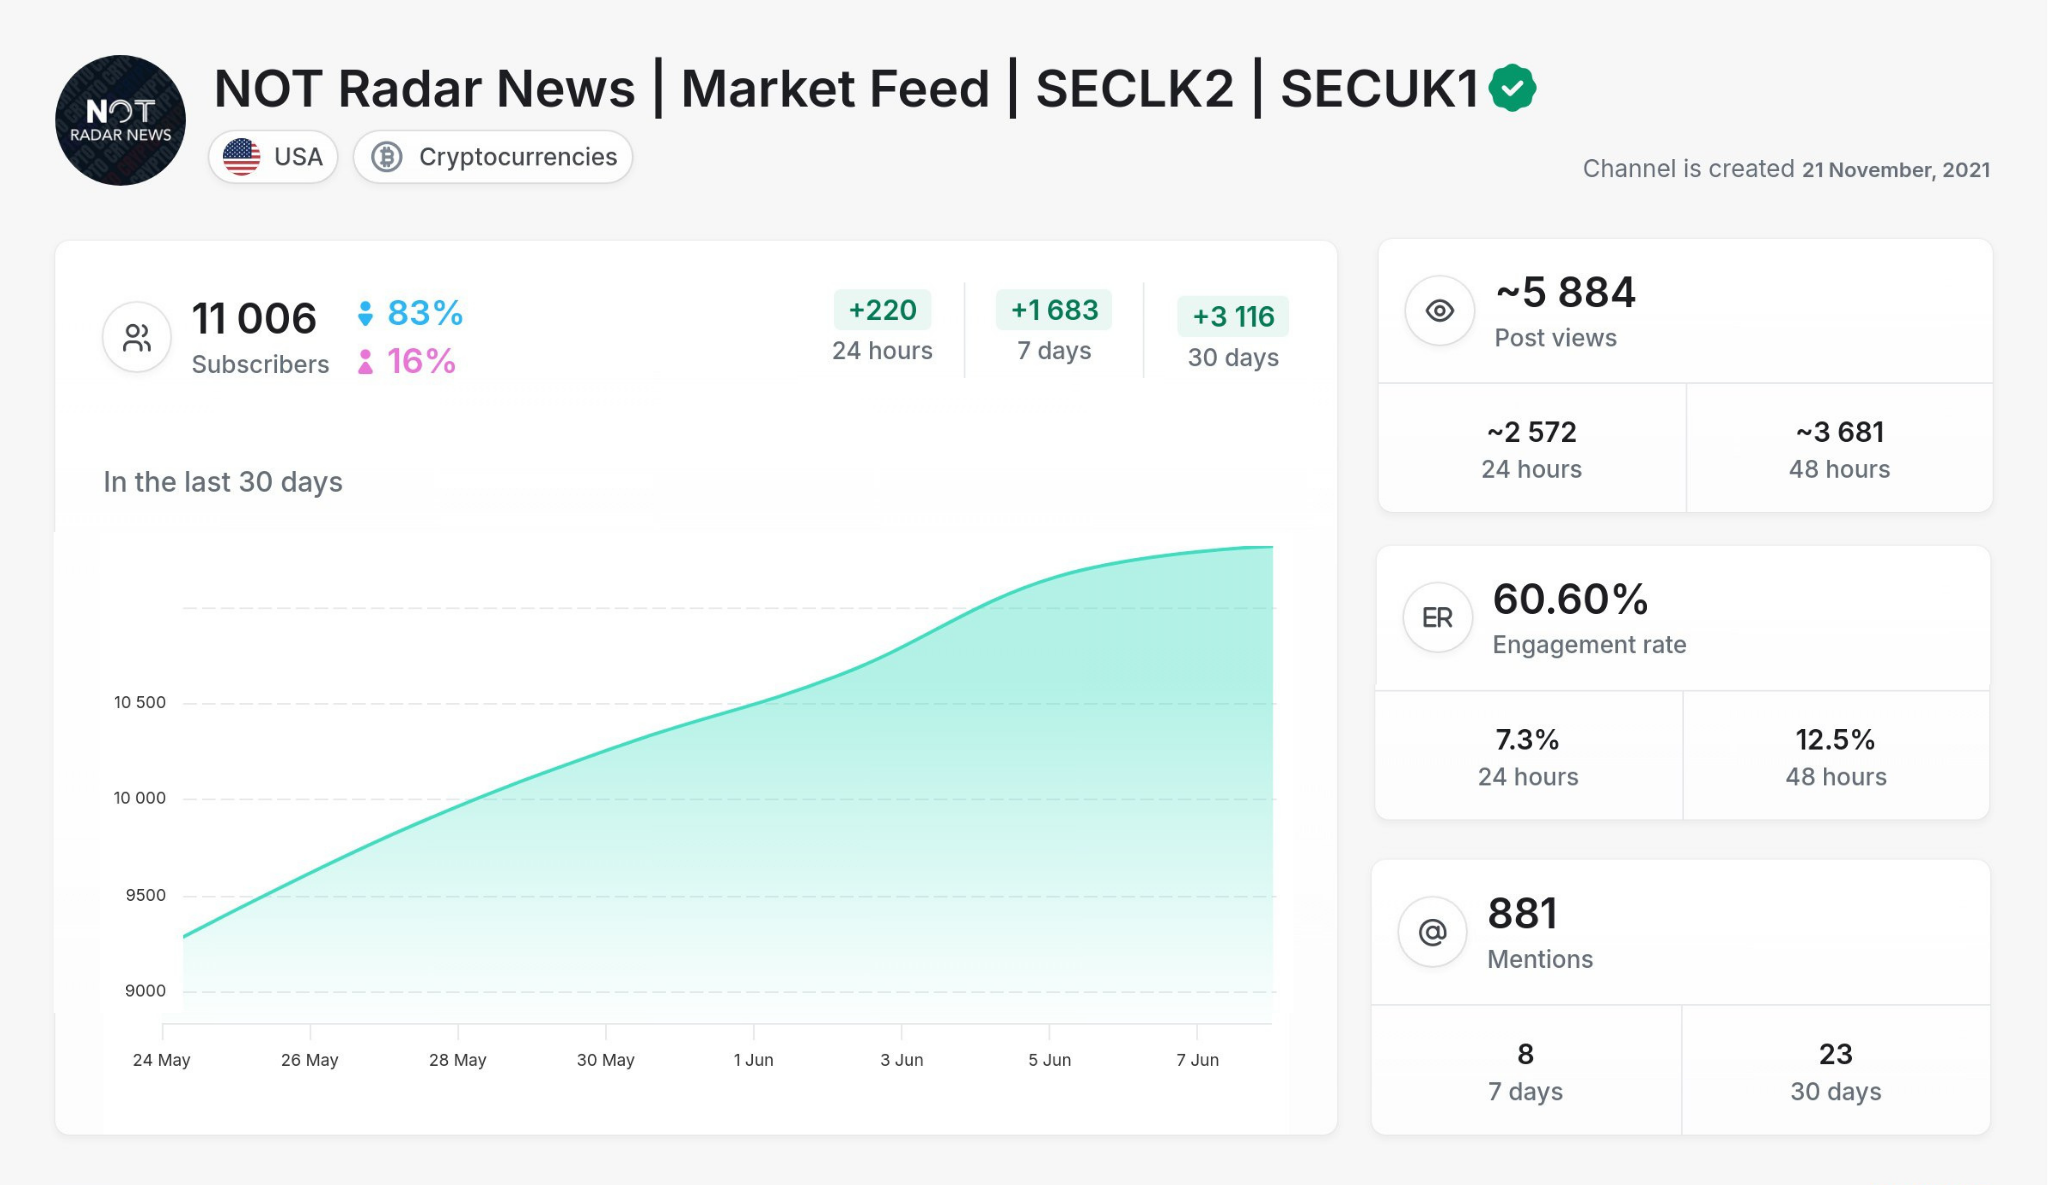2048x1185 pixels.
Task: Select the +1 683 7 days growth badge
Action: click(1054, 310)
